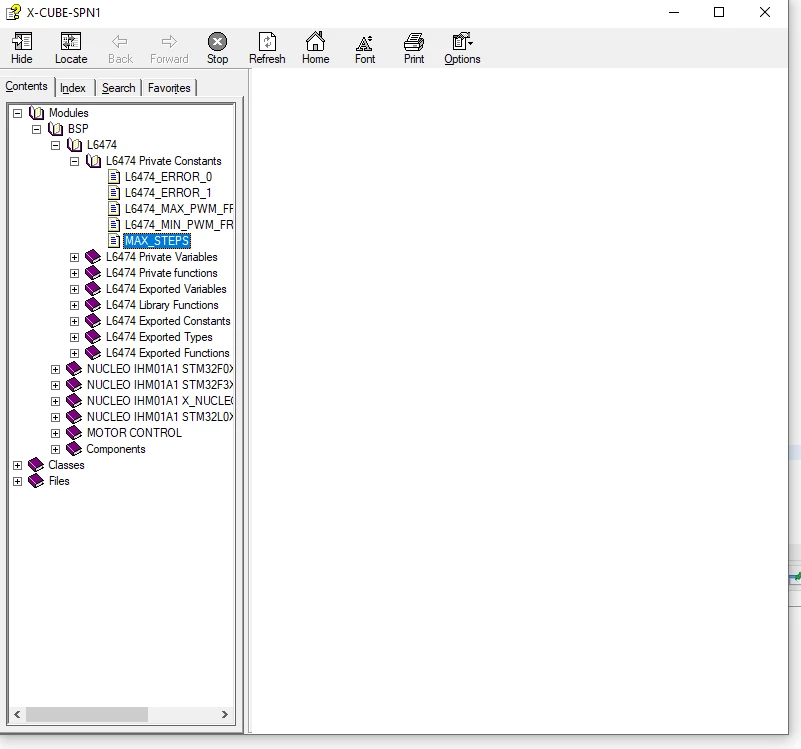The width and height of the screenshot is (801, 749).
Task: Select the L6474_ERROR_0 topic
Action: [x=168, y=177]
